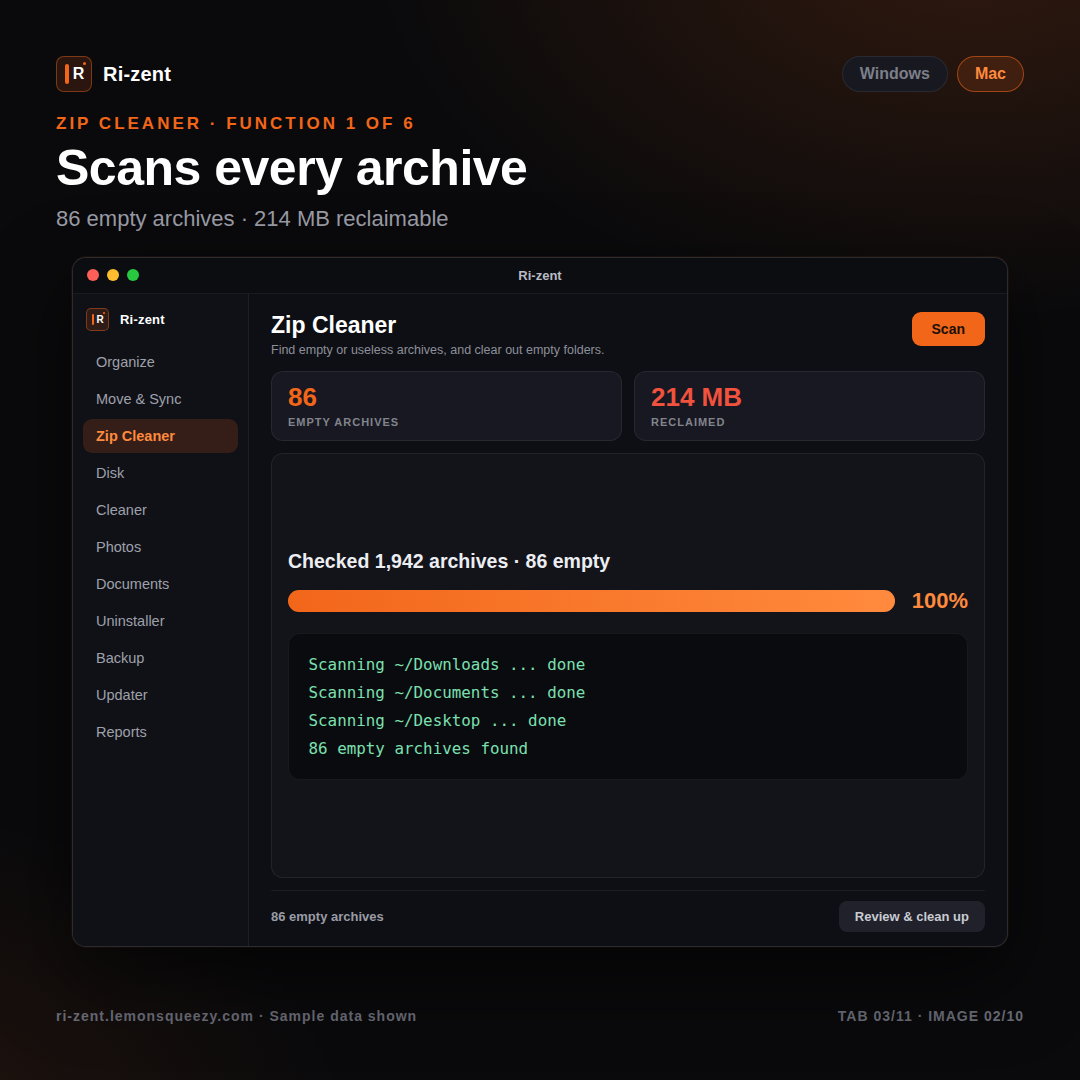The height and width of the screenshot is (1080, 1080).
Task: Click 'TAB 03/11 · IMAGE 02/10' footer label
Action: tap(930, 1016)
